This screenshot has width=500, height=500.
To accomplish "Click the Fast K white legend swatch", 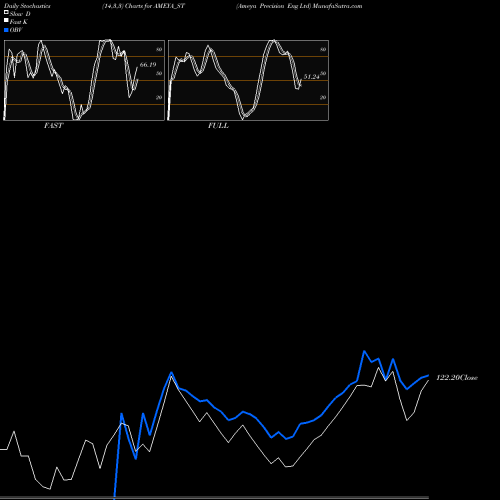I will (x=6, y=21).
